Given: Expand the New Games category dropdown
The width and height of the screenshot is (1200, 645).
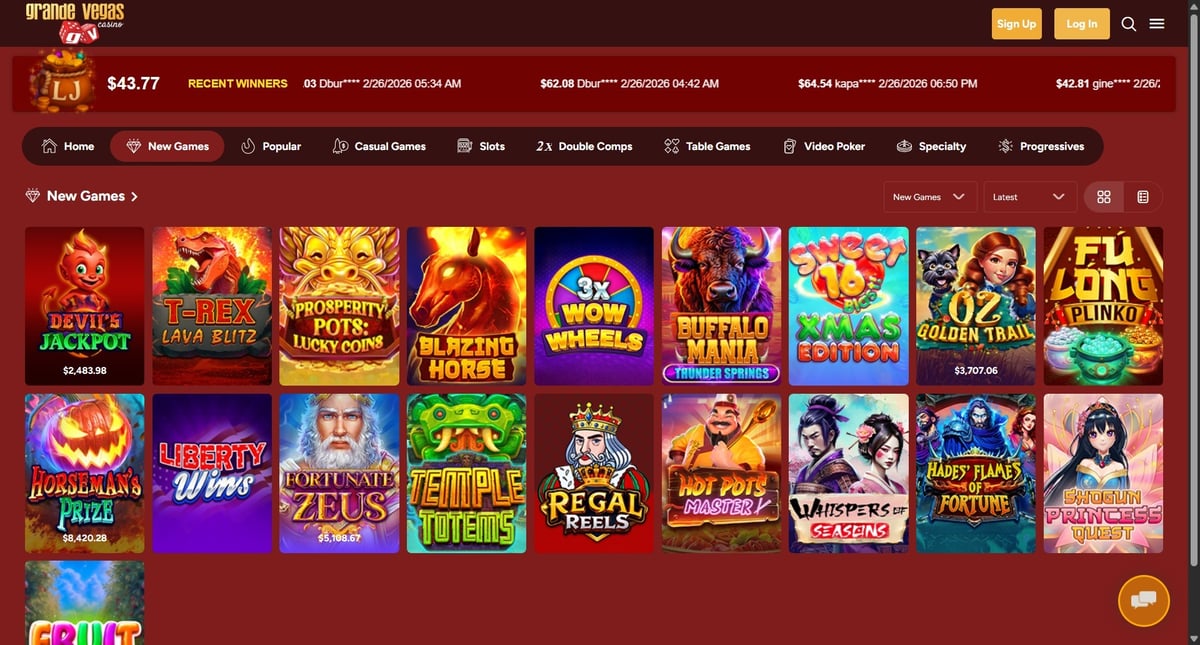Looking at the screenshot, I should pyautogui.click(x=930, y=197).
